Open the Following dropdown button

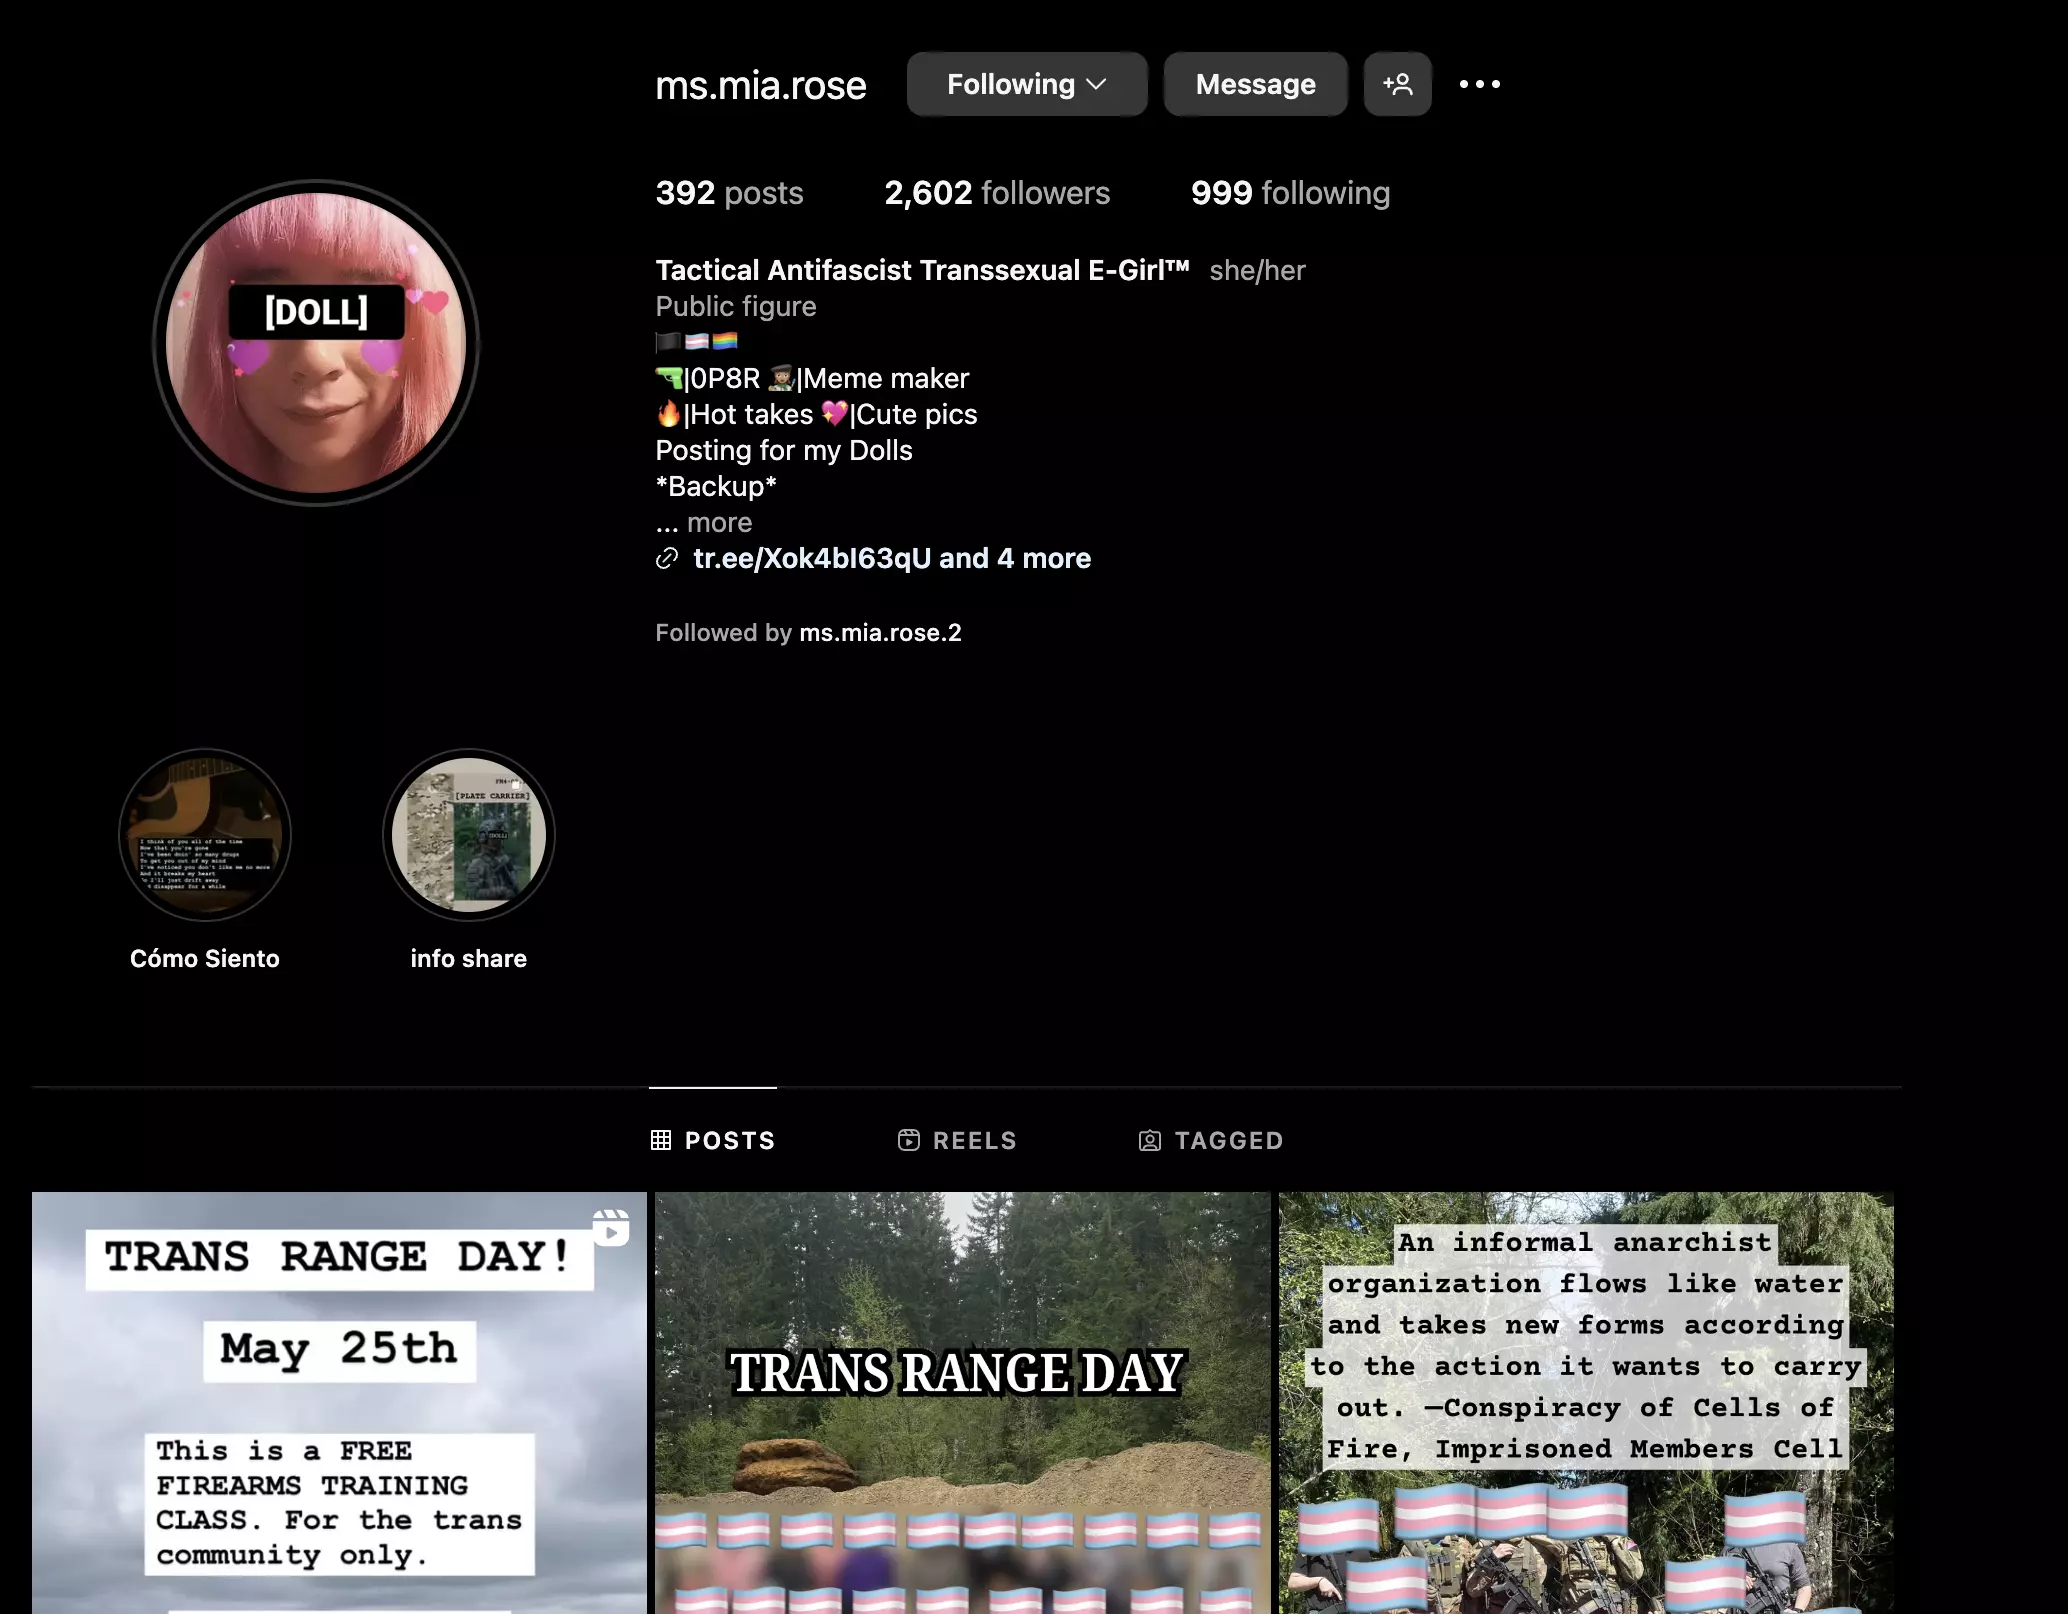point(1027,84)
